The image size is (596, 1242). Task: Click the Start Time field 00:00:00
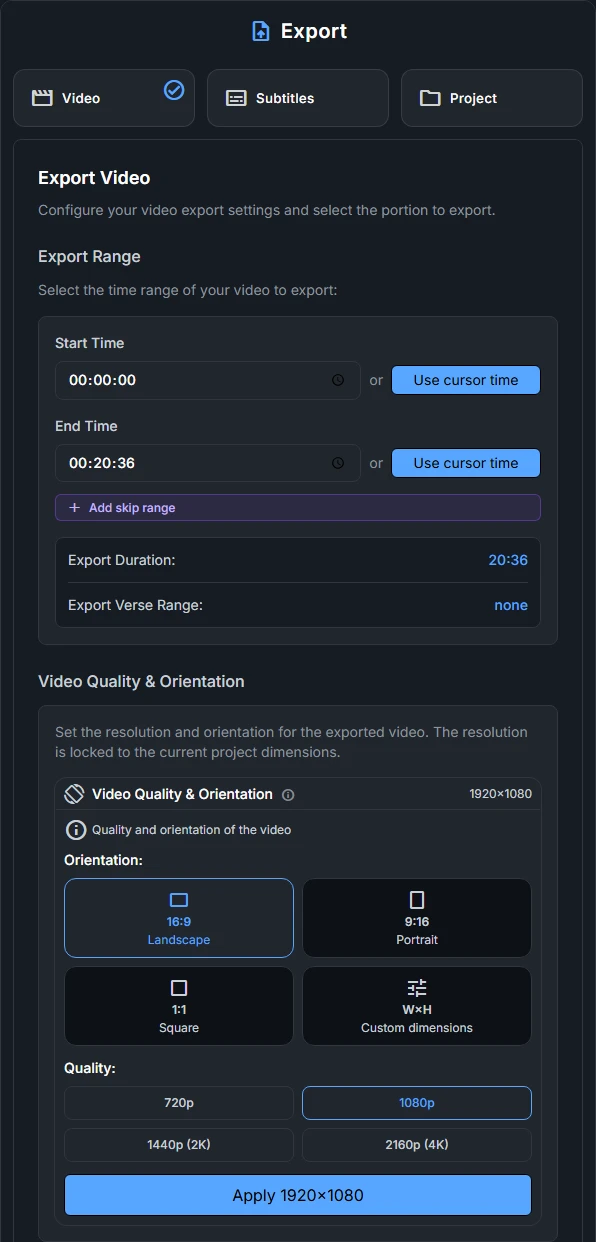[208, 380]
